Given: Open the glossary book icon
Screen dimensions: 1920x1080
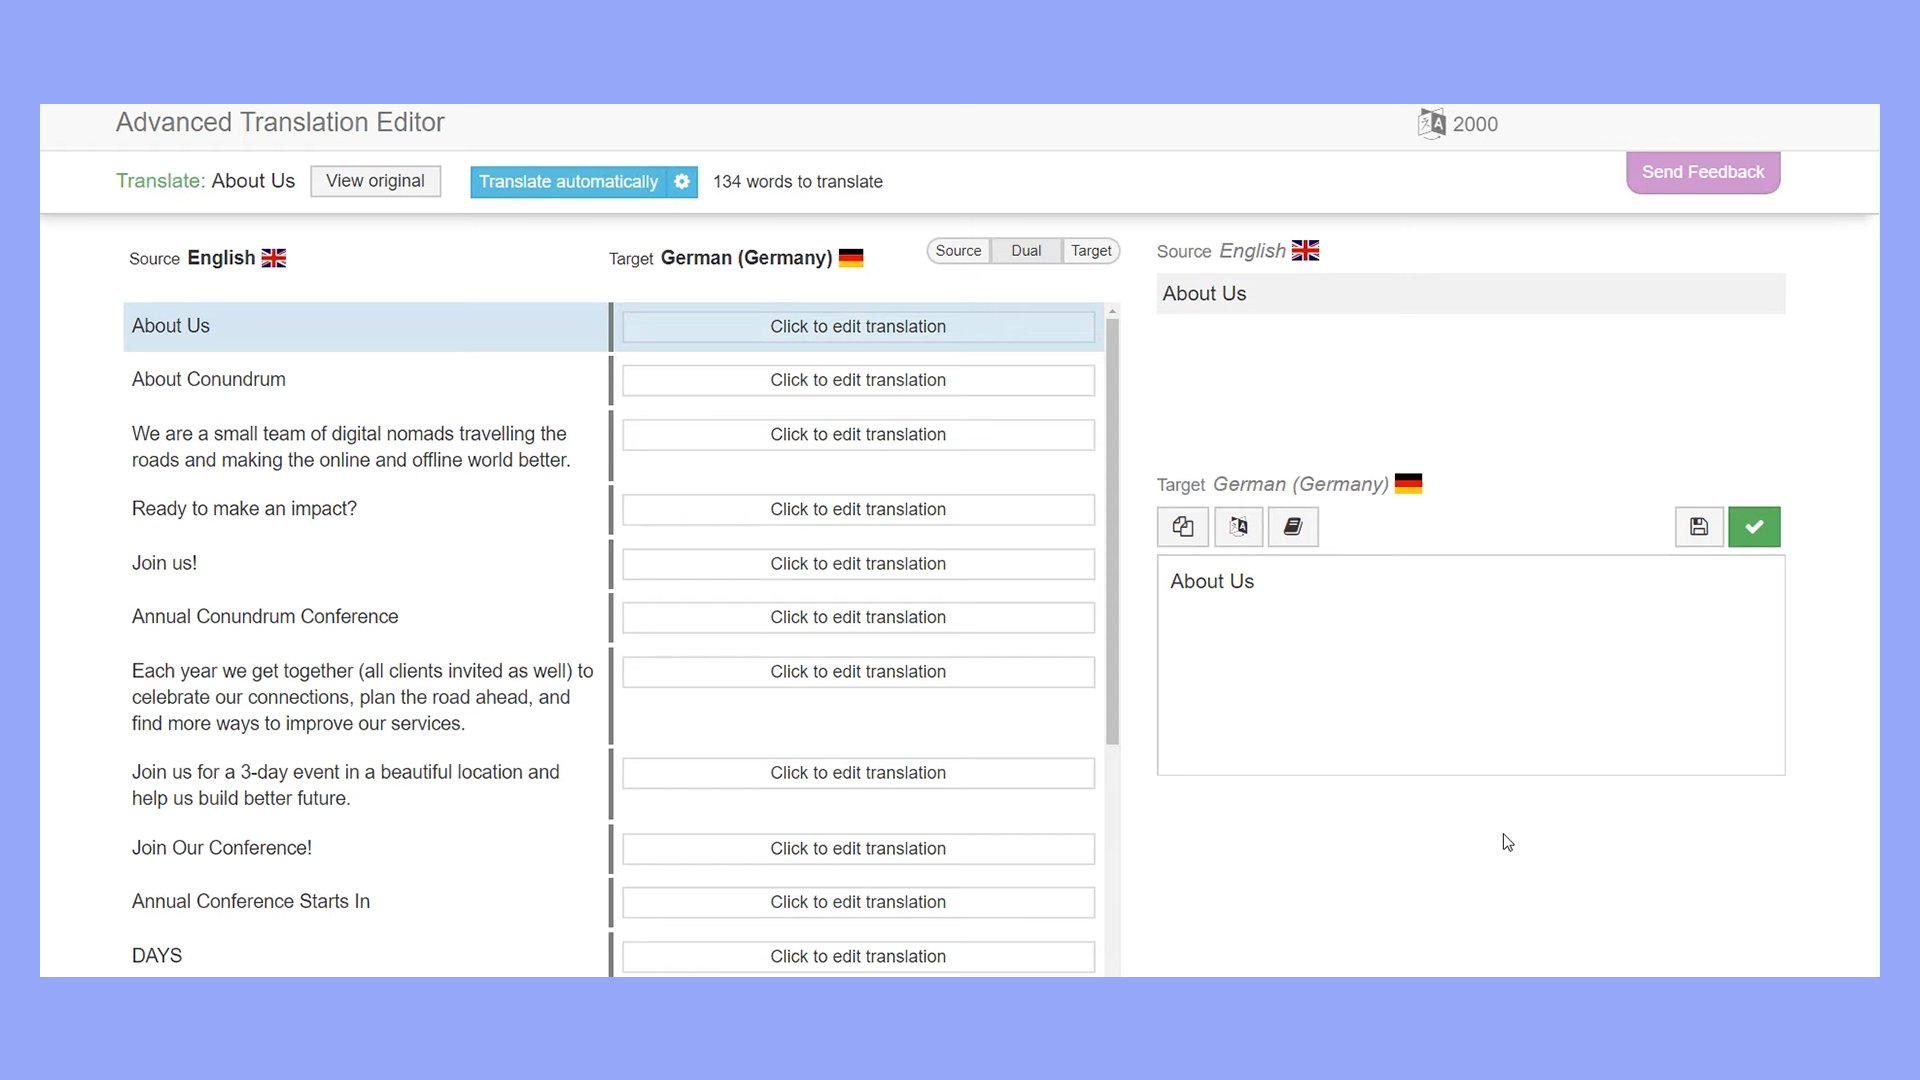Looking at the screenshot, I should [x=1293, y=526].
